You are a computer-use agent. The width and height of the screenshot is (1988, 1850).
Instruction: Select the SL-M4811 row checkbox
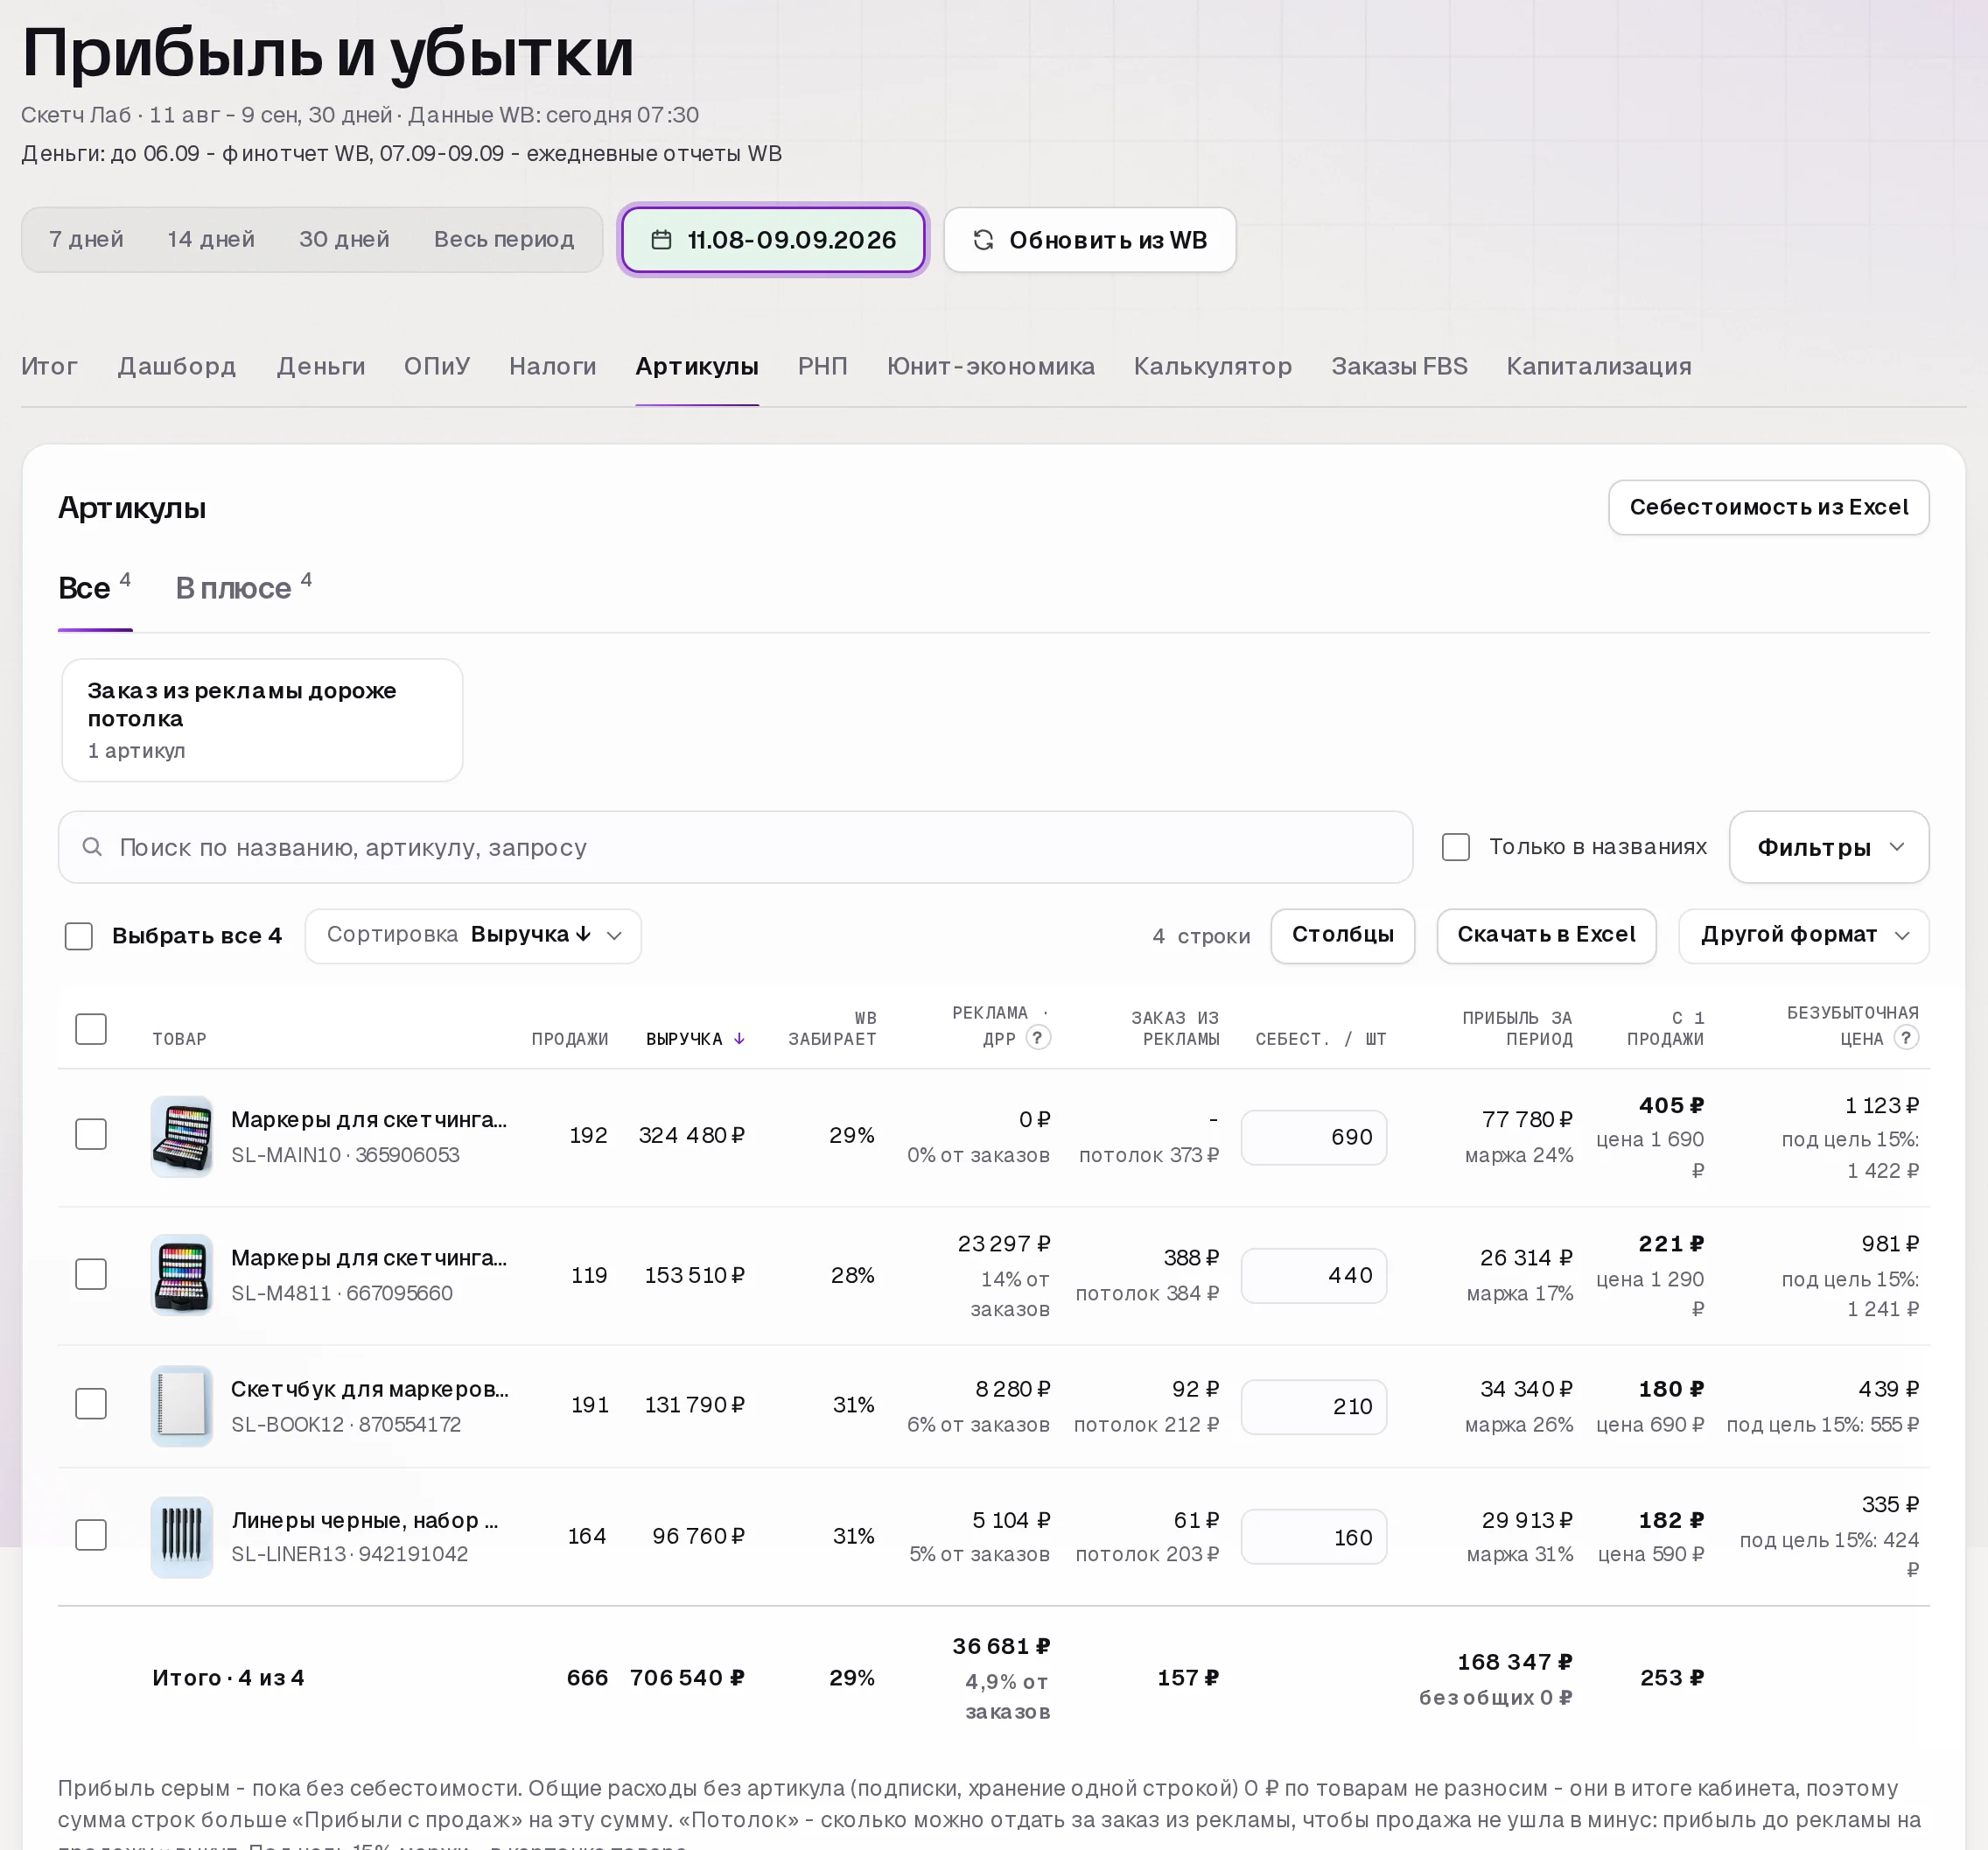pyautogui.click(x=91, y=1274)
